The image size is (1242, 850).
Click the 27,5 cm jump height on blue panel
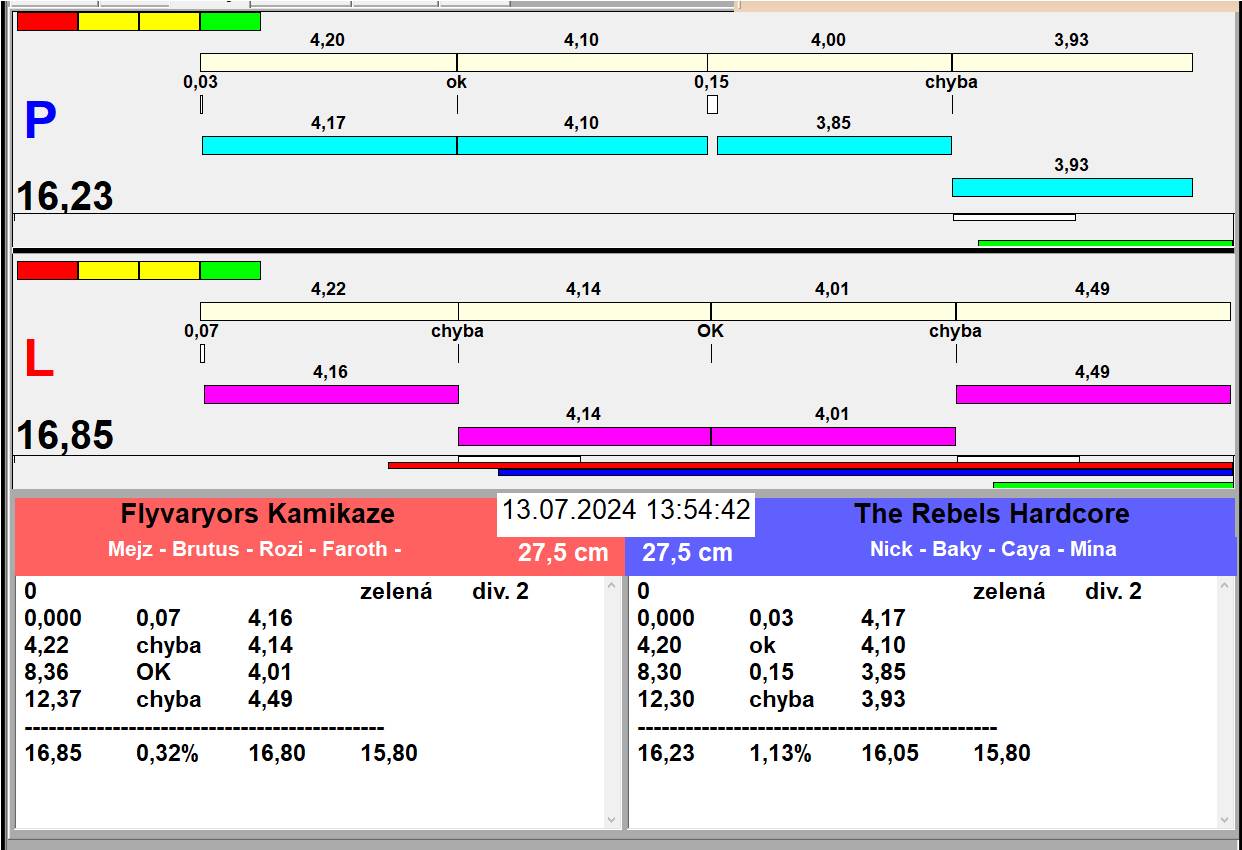pyautogui.click(x=687, y=553)
